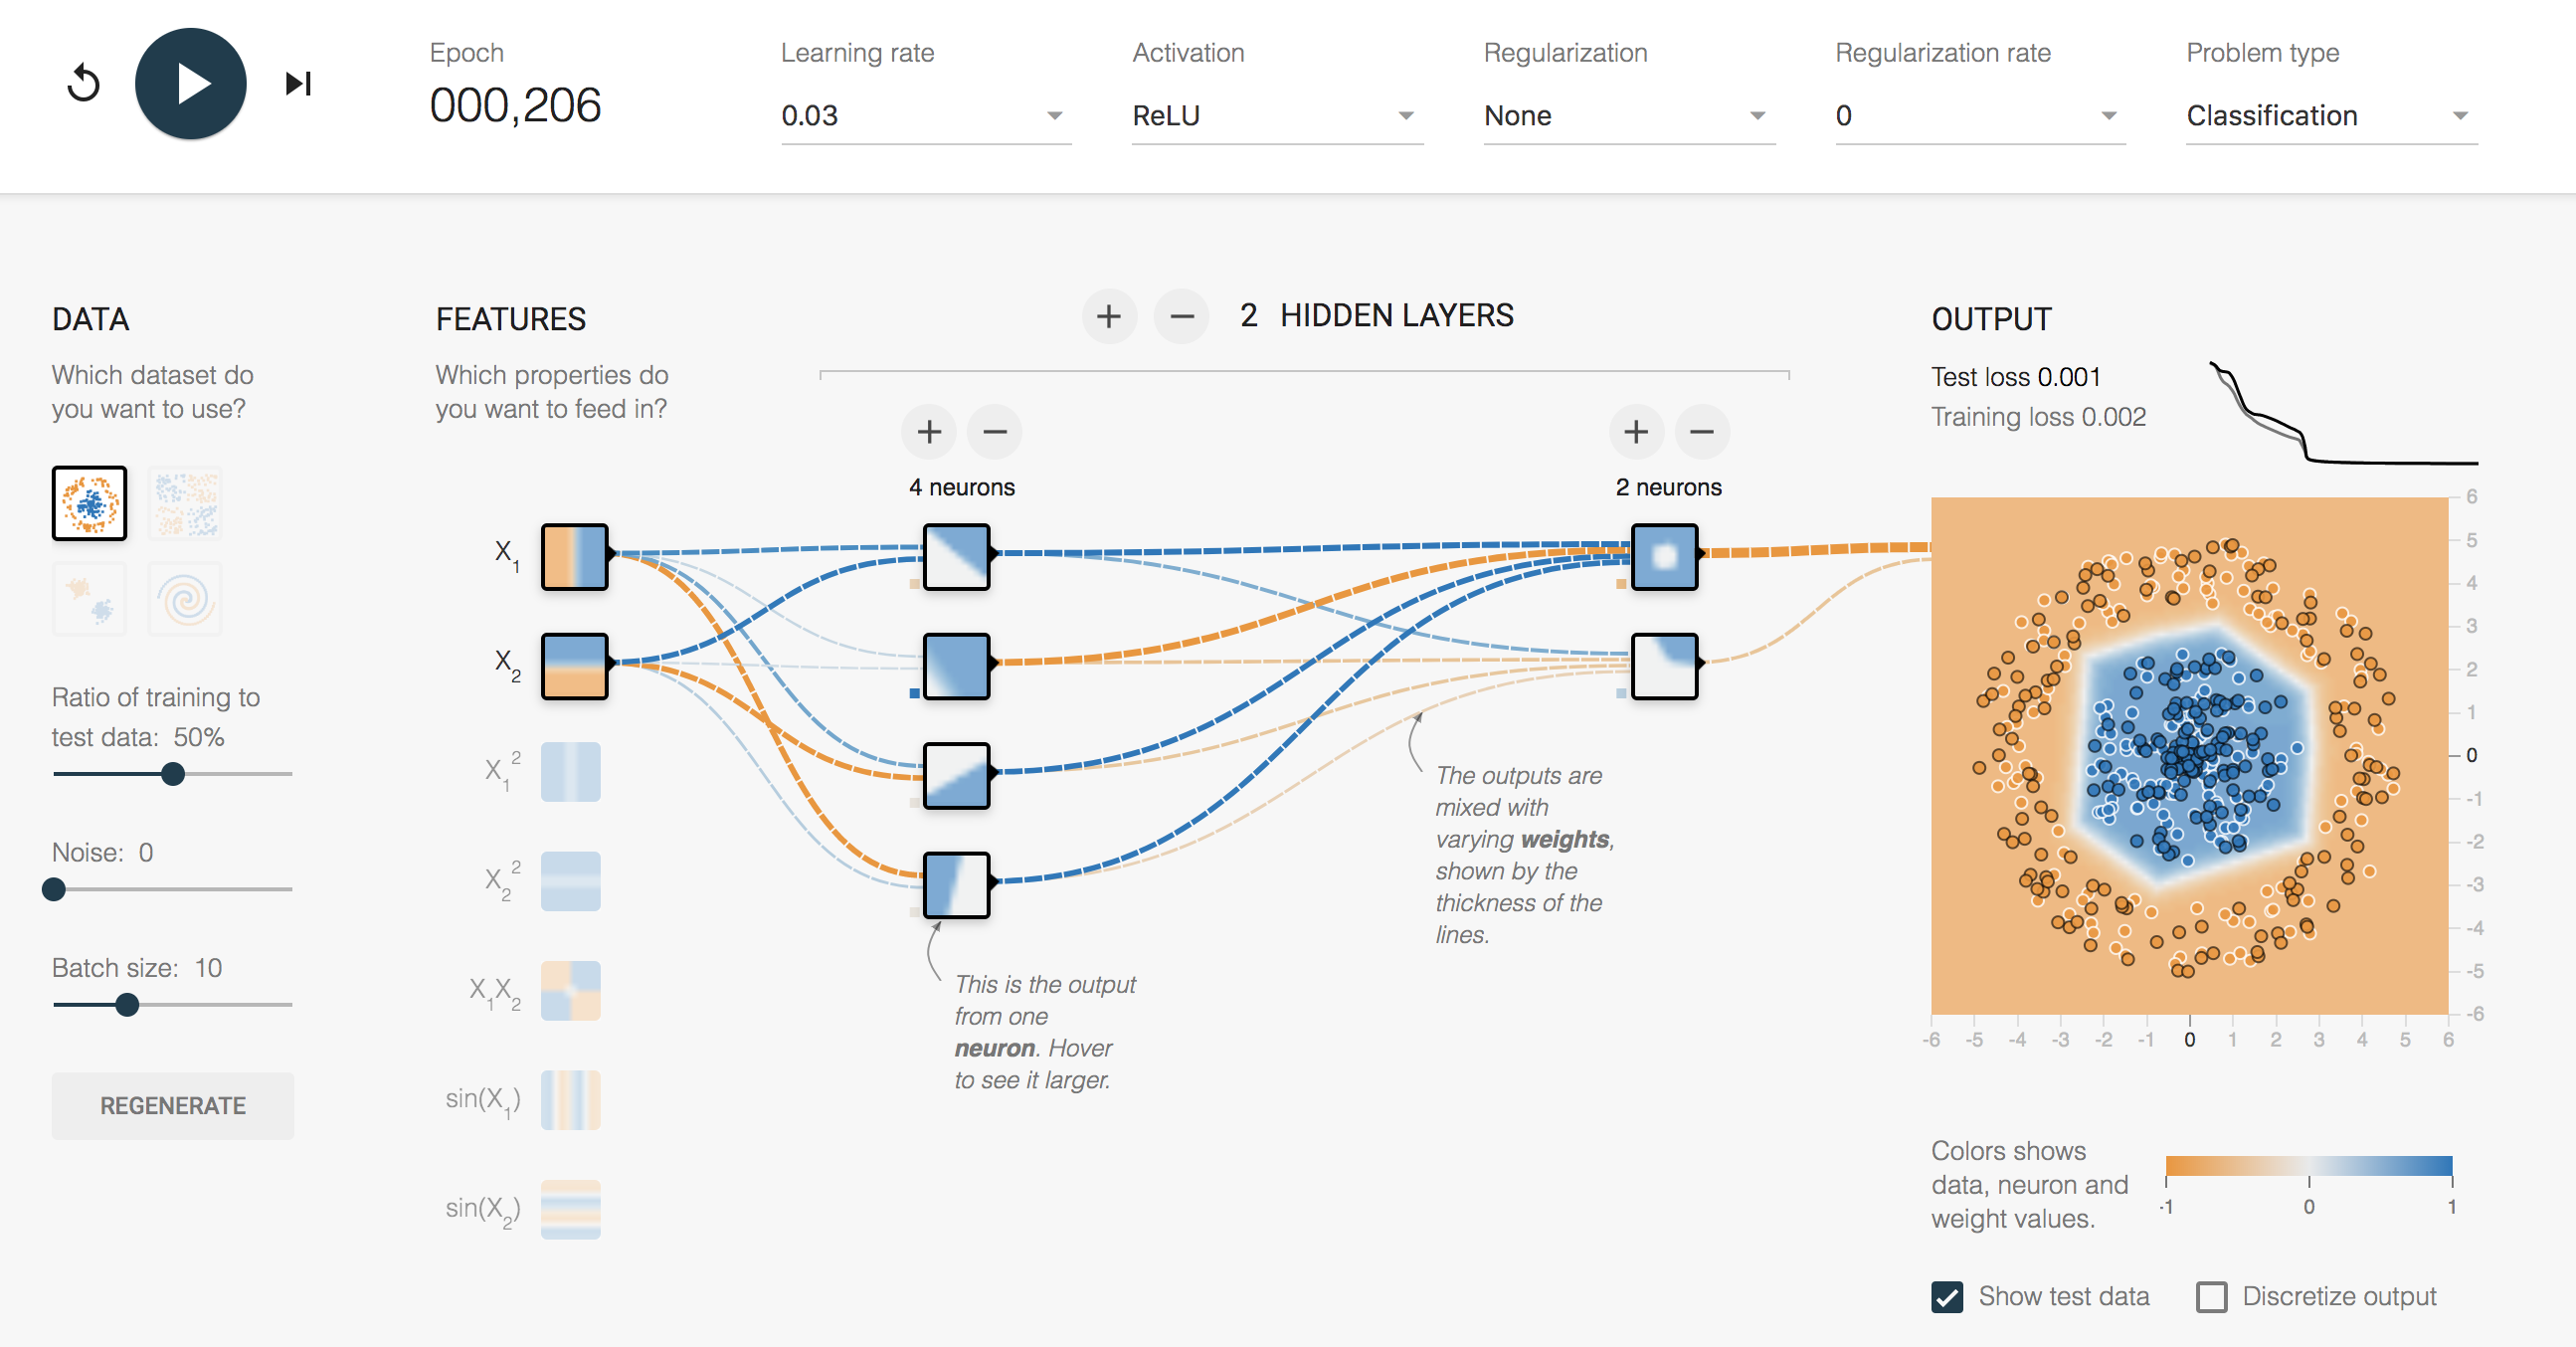The height and width of the screenshot is (1347, 2576).
Task: Uncheck Show test data checkbox
Action: click(1946, 1297)
